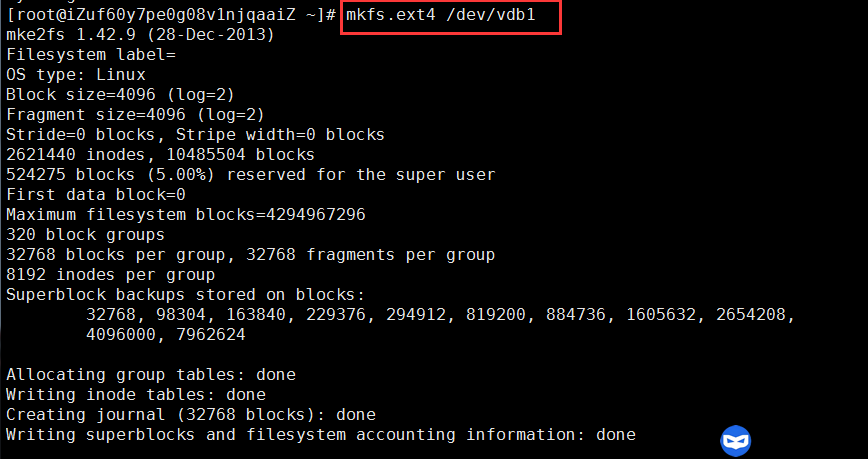The width and height of the screenshot is (868, 459).
Task: Click the reserved for super user line
Action: point(250,175)
